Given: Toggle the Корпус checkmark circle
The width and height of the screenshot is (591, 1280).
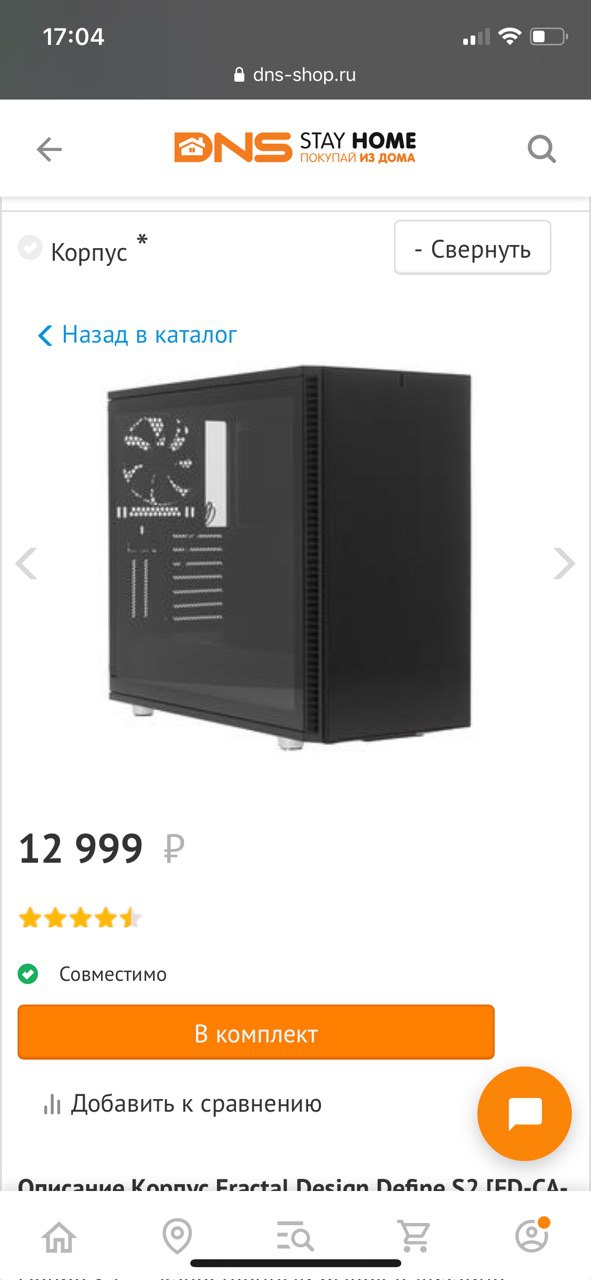Looking at the screenshot, I should 30,247.
